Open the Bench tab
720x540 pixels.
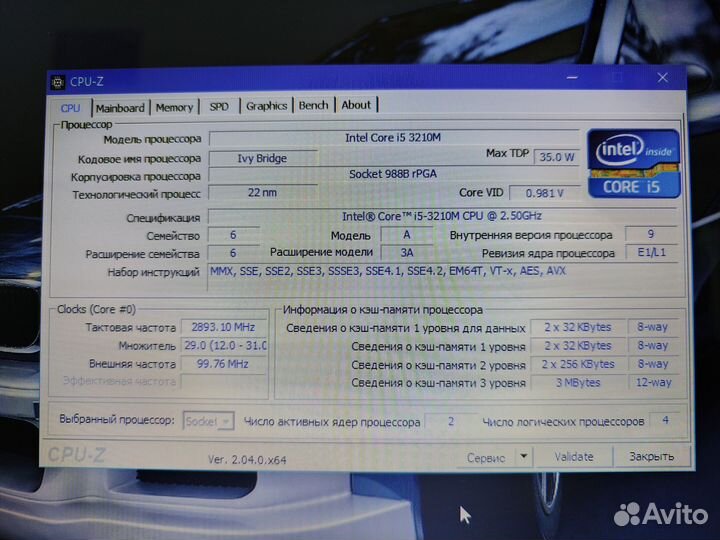click(314, 105)
